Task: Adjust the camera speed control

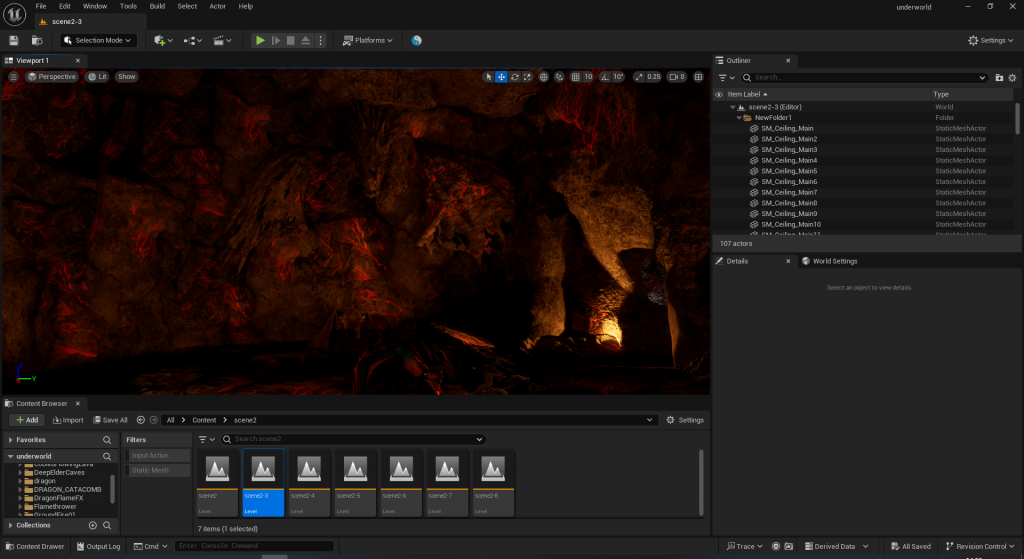Action: coord(678,77)
